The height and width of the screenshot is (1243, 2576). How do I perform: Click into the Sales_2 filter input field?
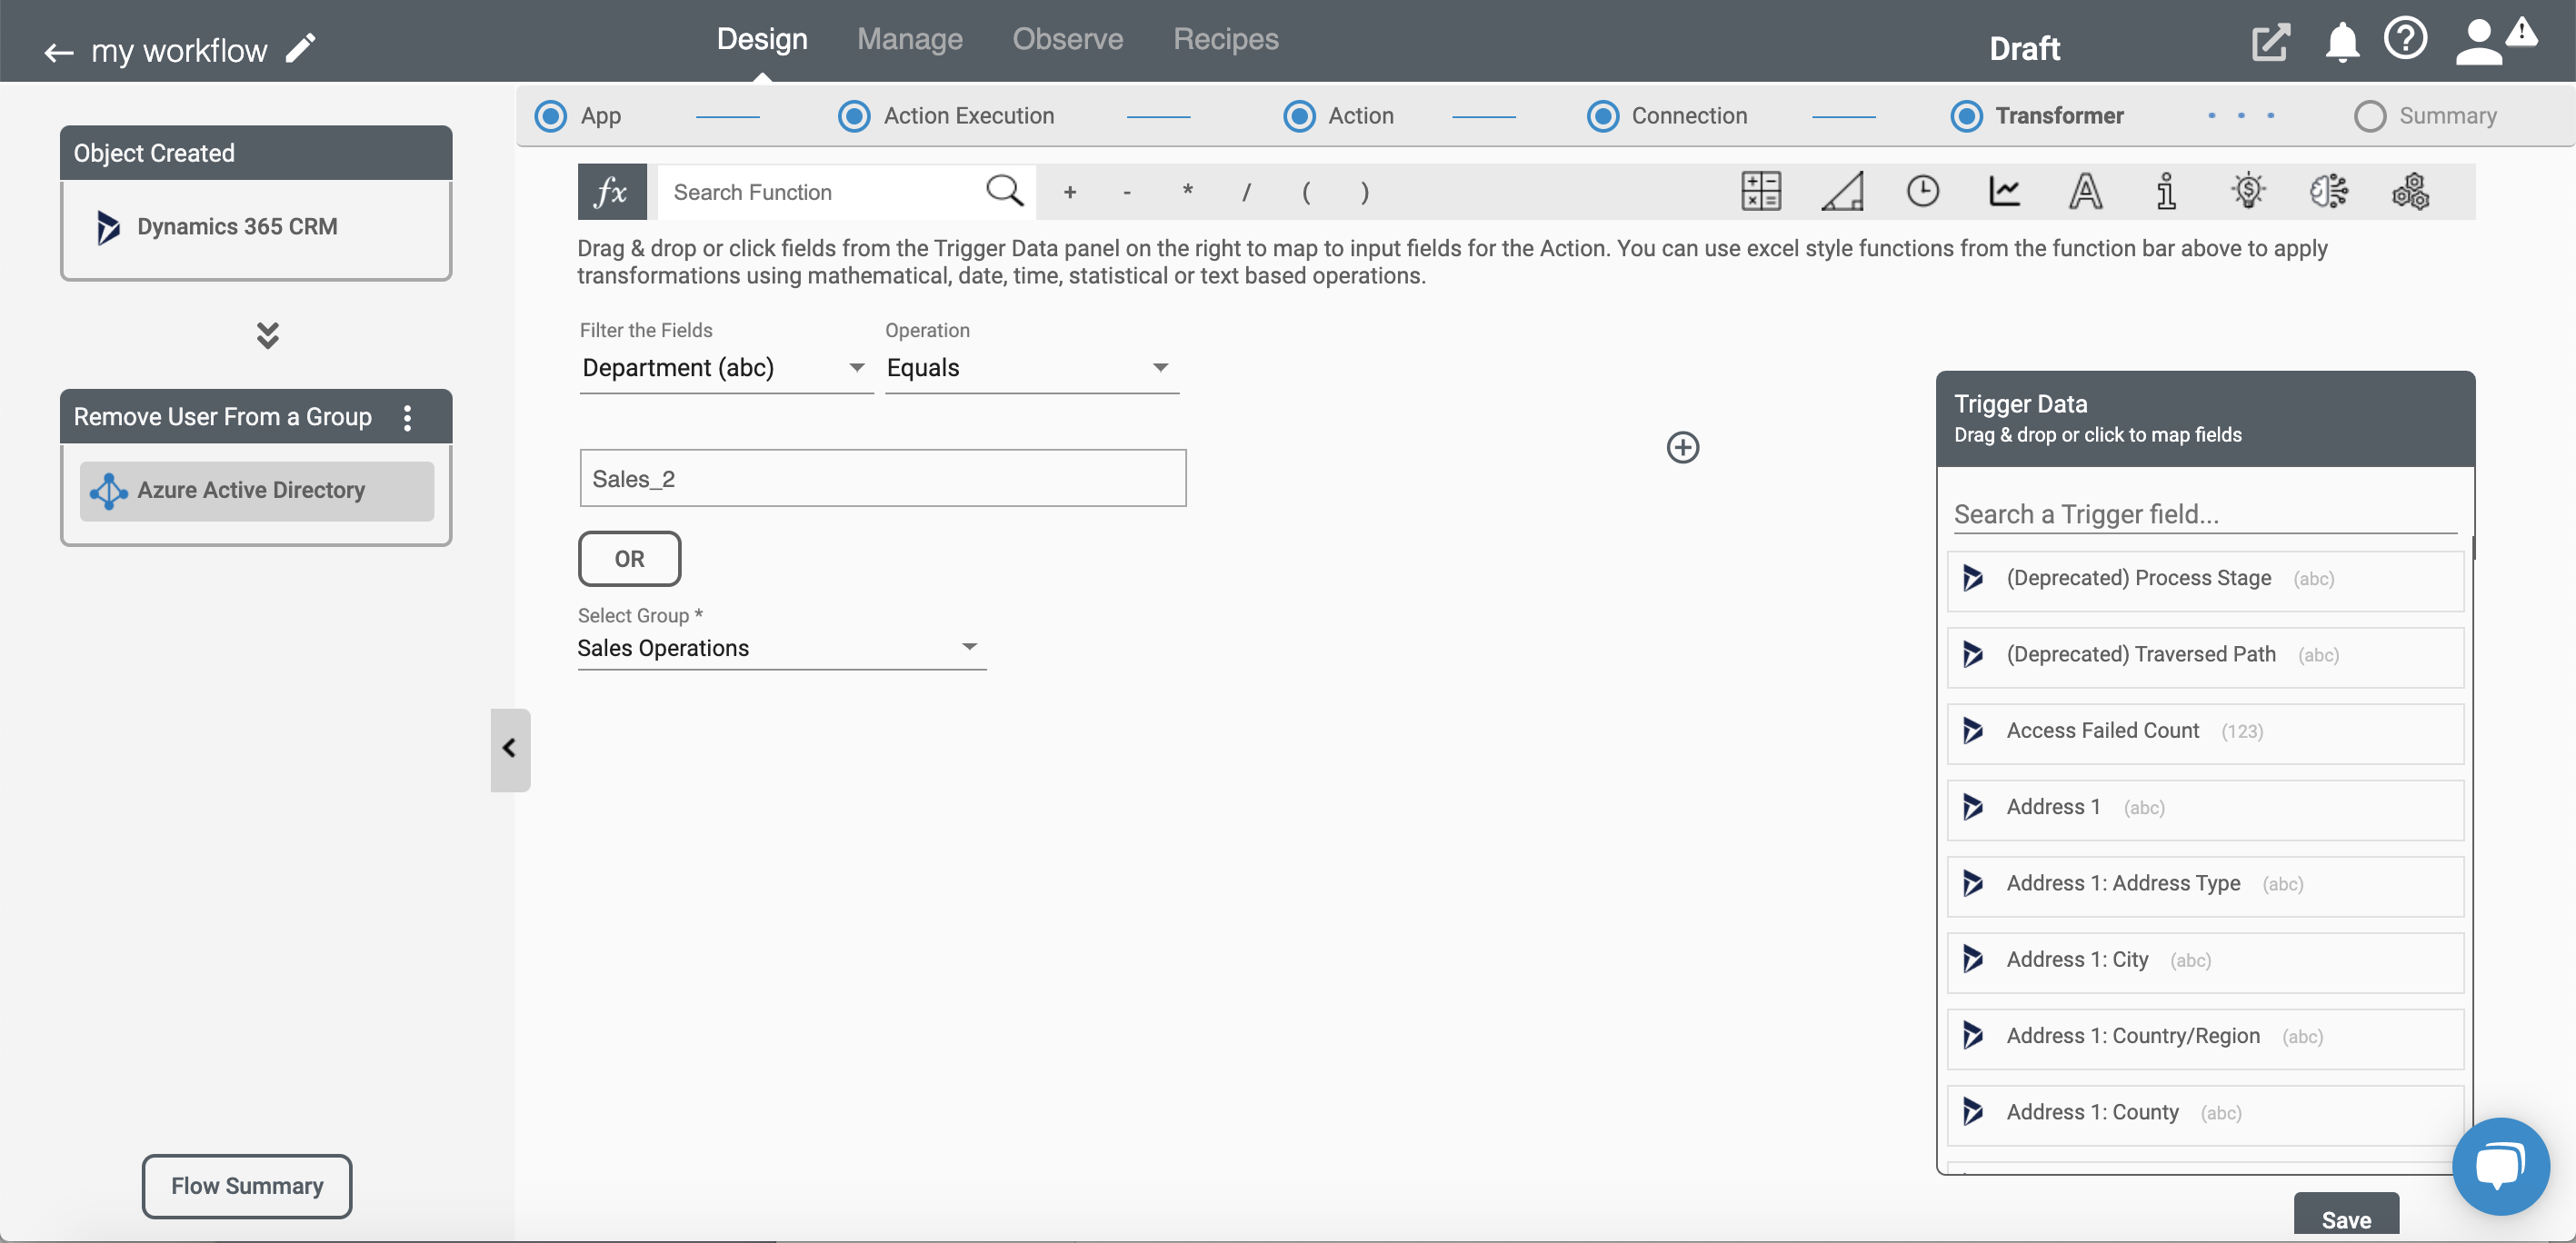pyautogui.click(x=883, y=476)
